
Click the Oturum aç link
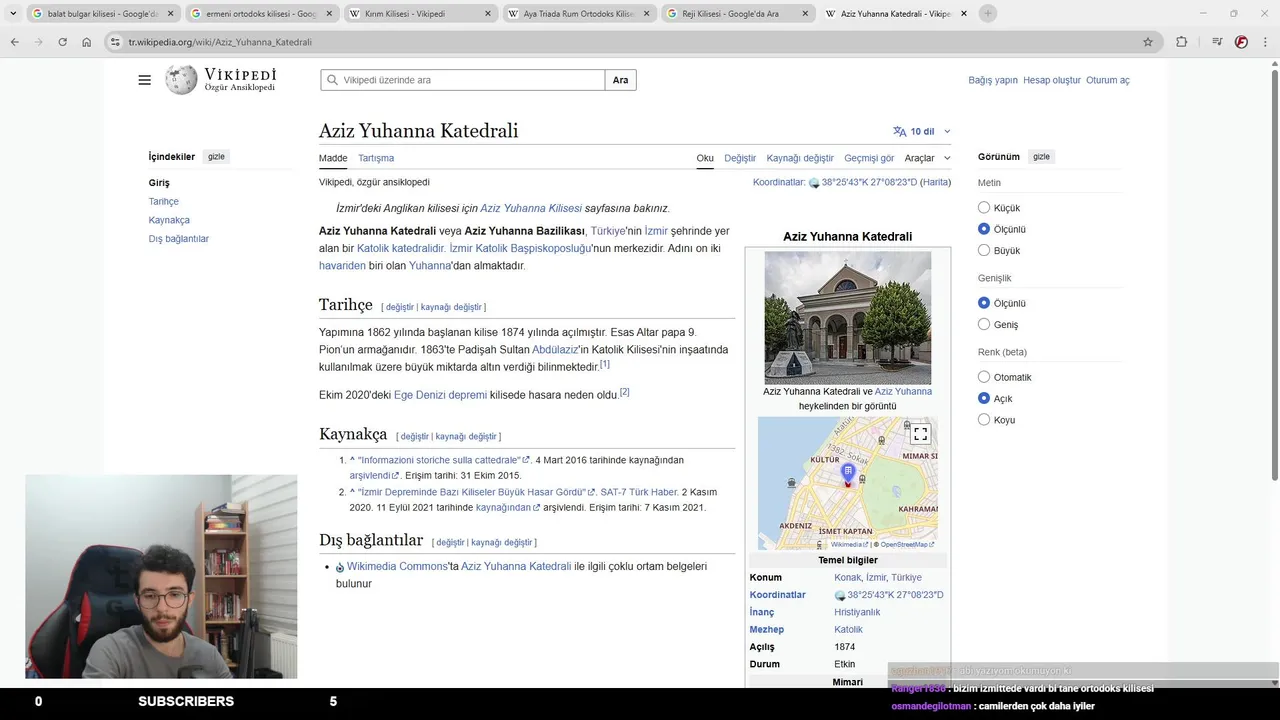1108,80
